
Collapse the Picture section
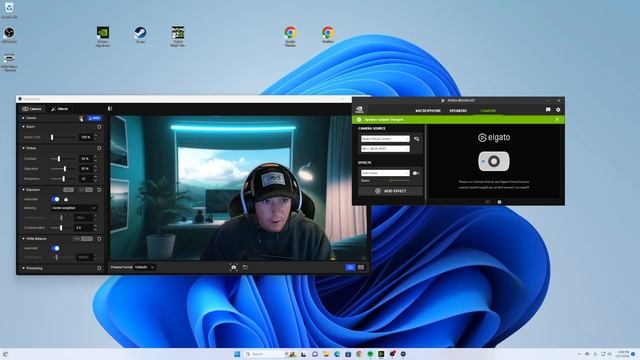click(x=23, y=148)
